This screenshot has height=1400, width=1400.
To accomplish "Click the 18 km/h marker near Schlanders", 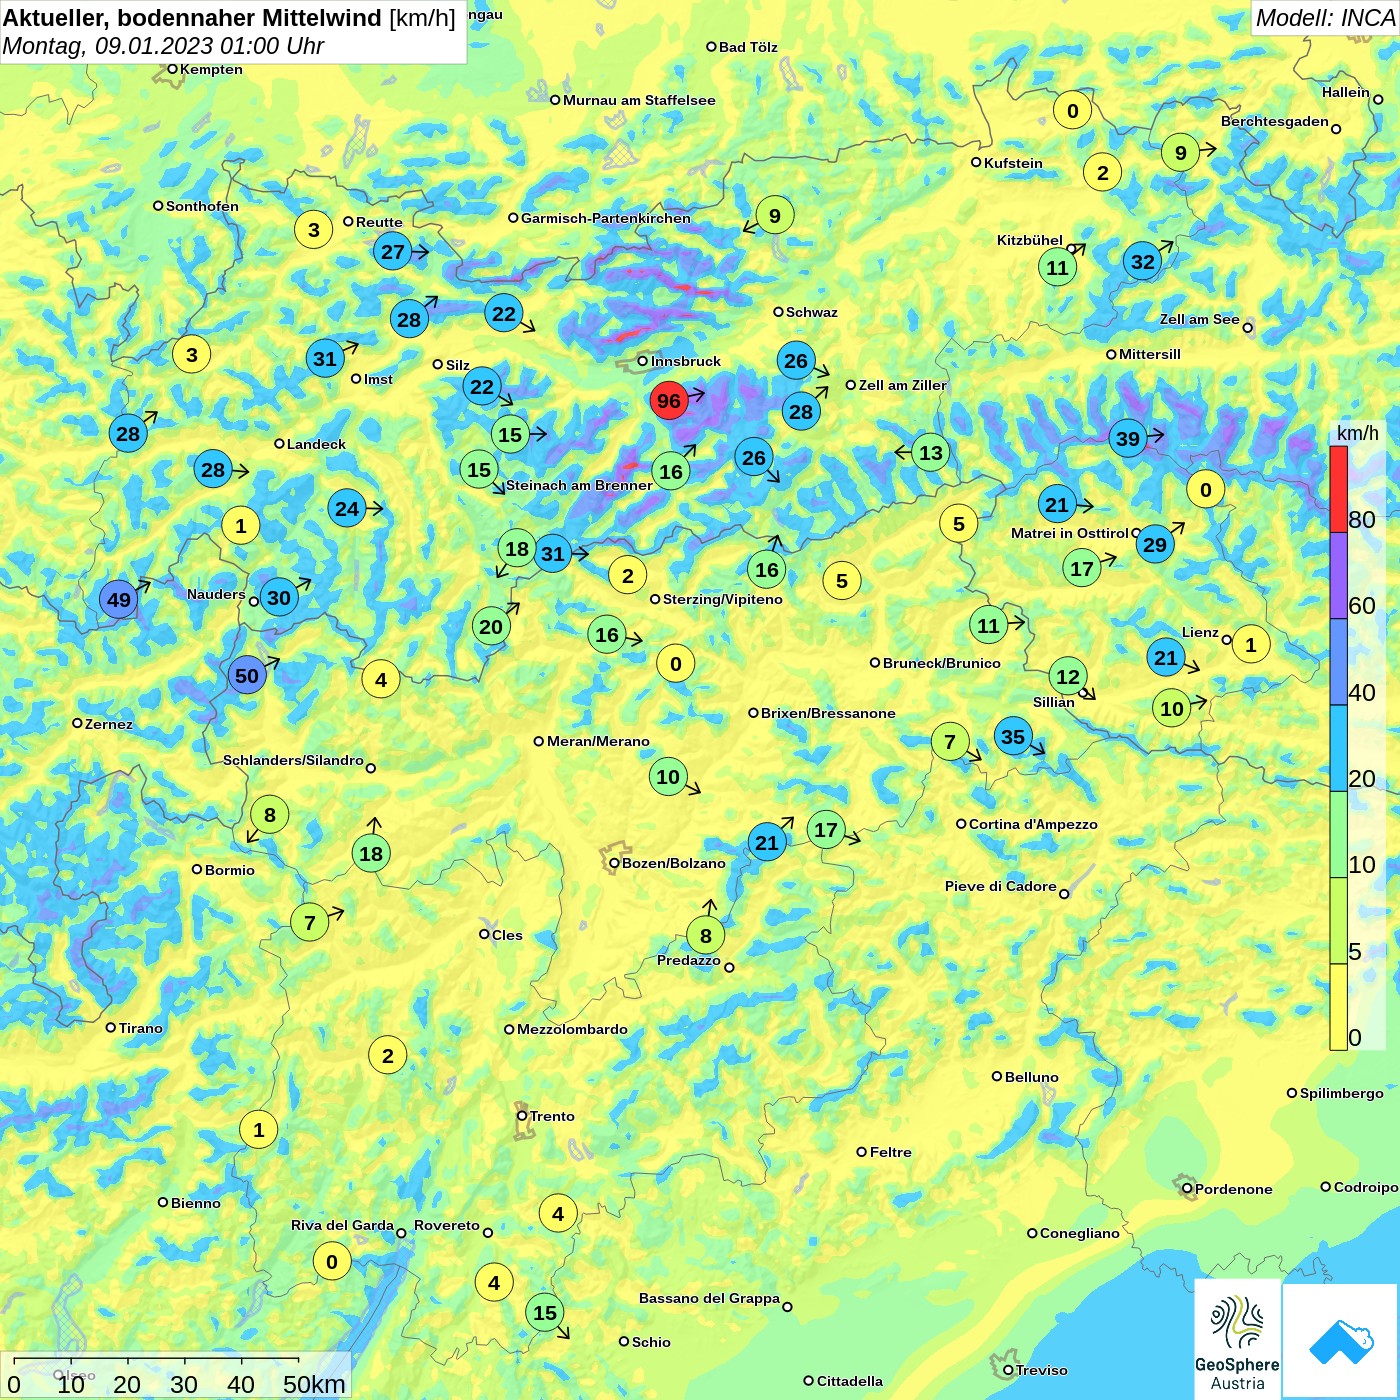I will coord(371,854).
